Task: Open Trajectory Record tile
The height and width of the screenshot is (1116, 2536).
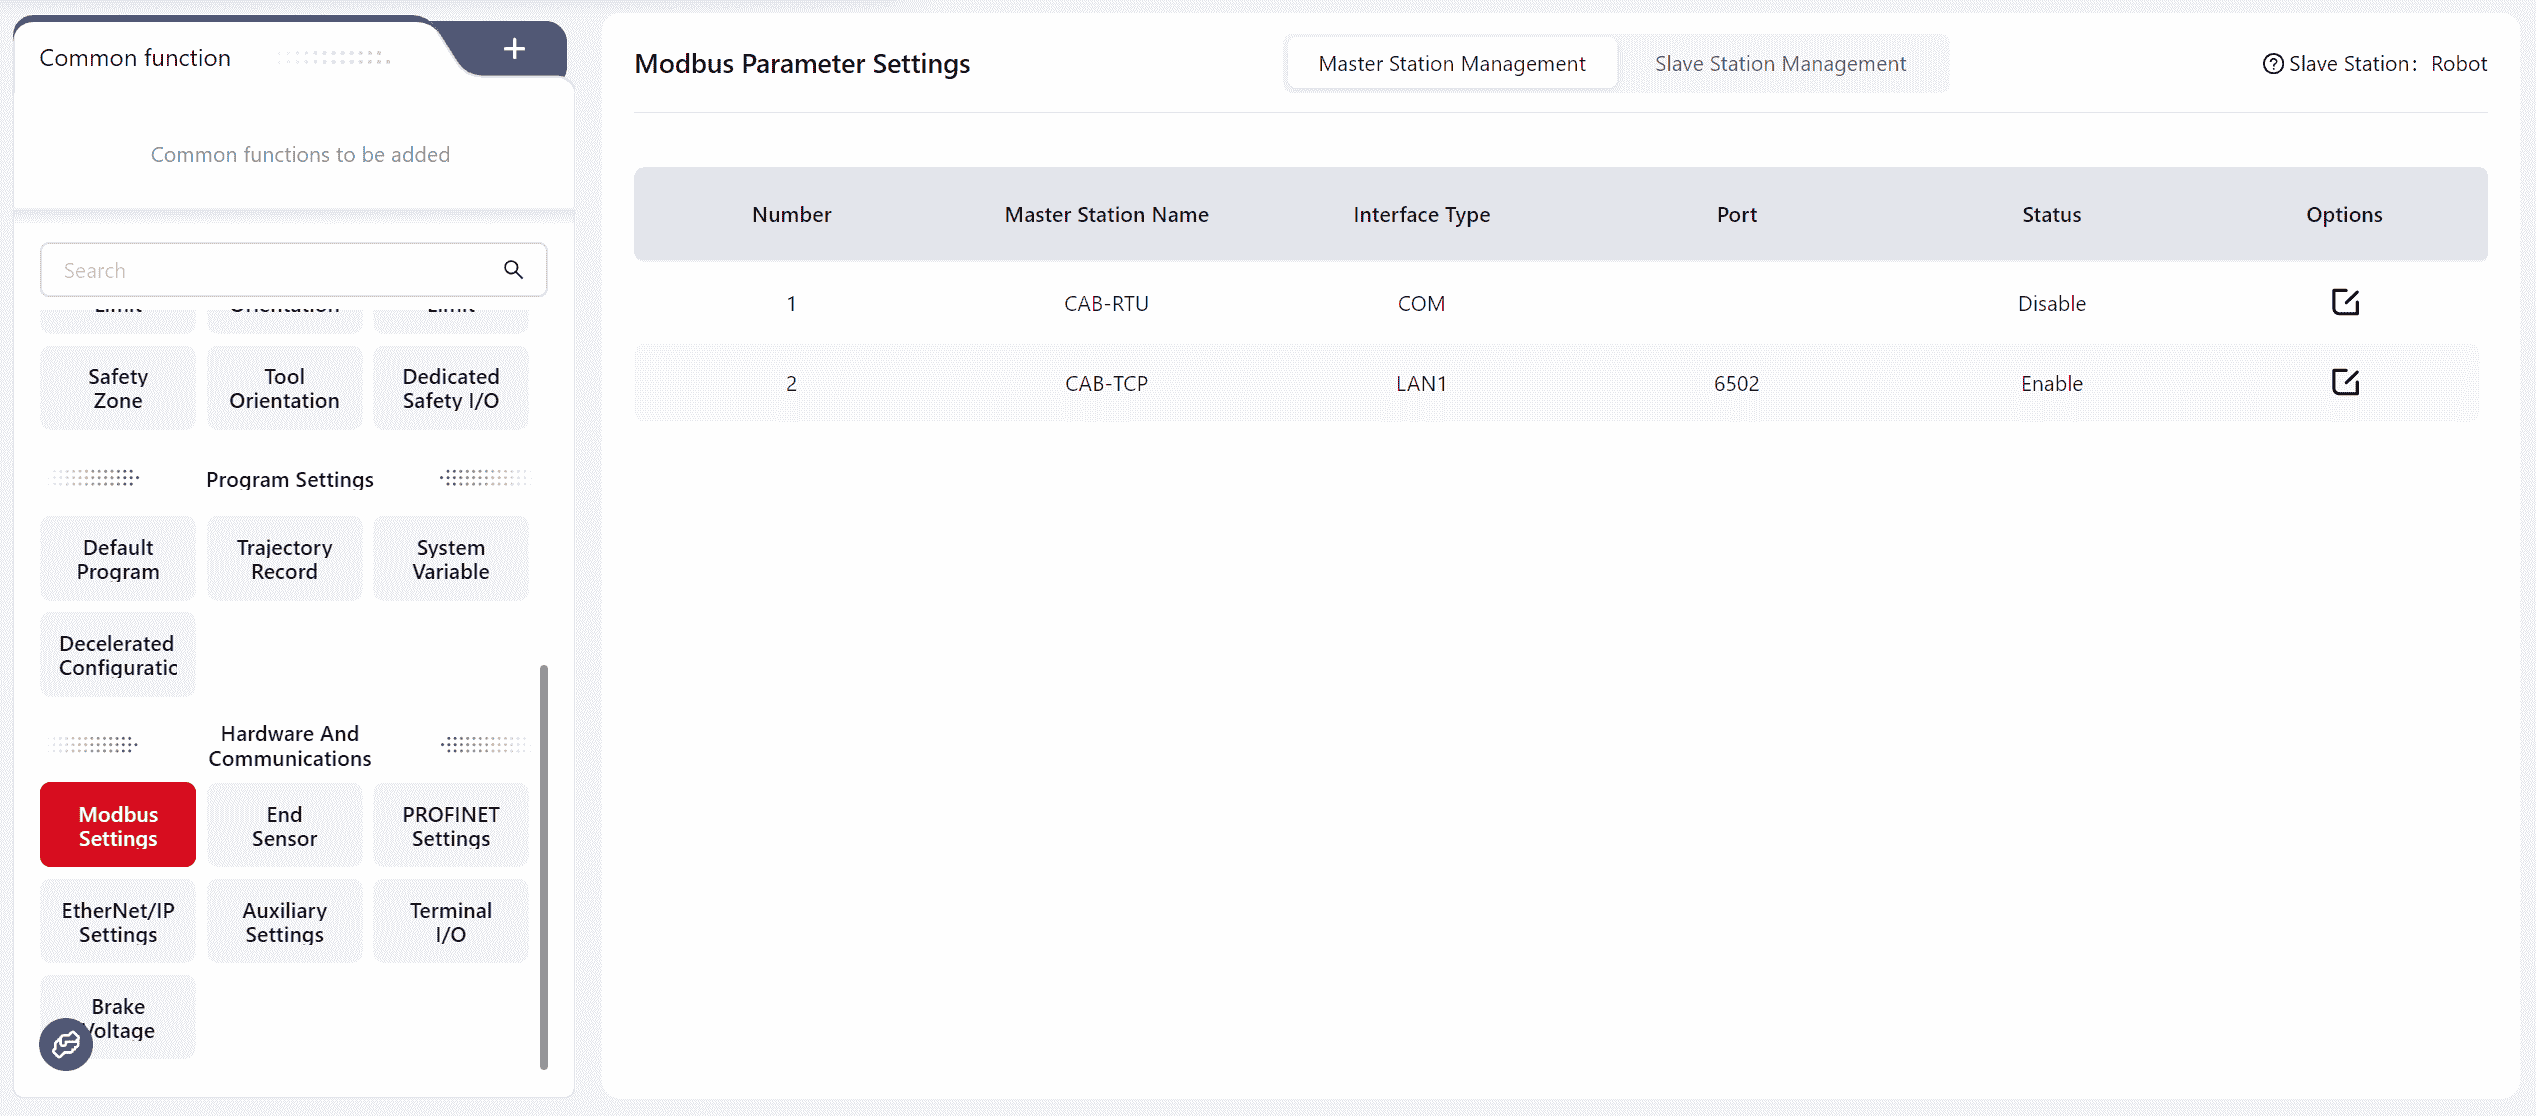Action: 284,558
